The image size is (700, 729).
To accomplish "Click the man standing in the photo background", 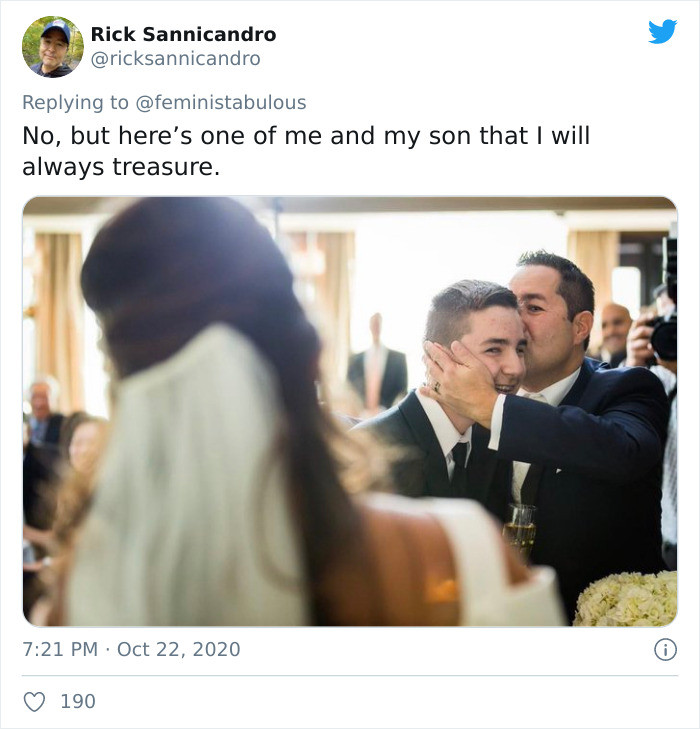I will tap(377, 365).
